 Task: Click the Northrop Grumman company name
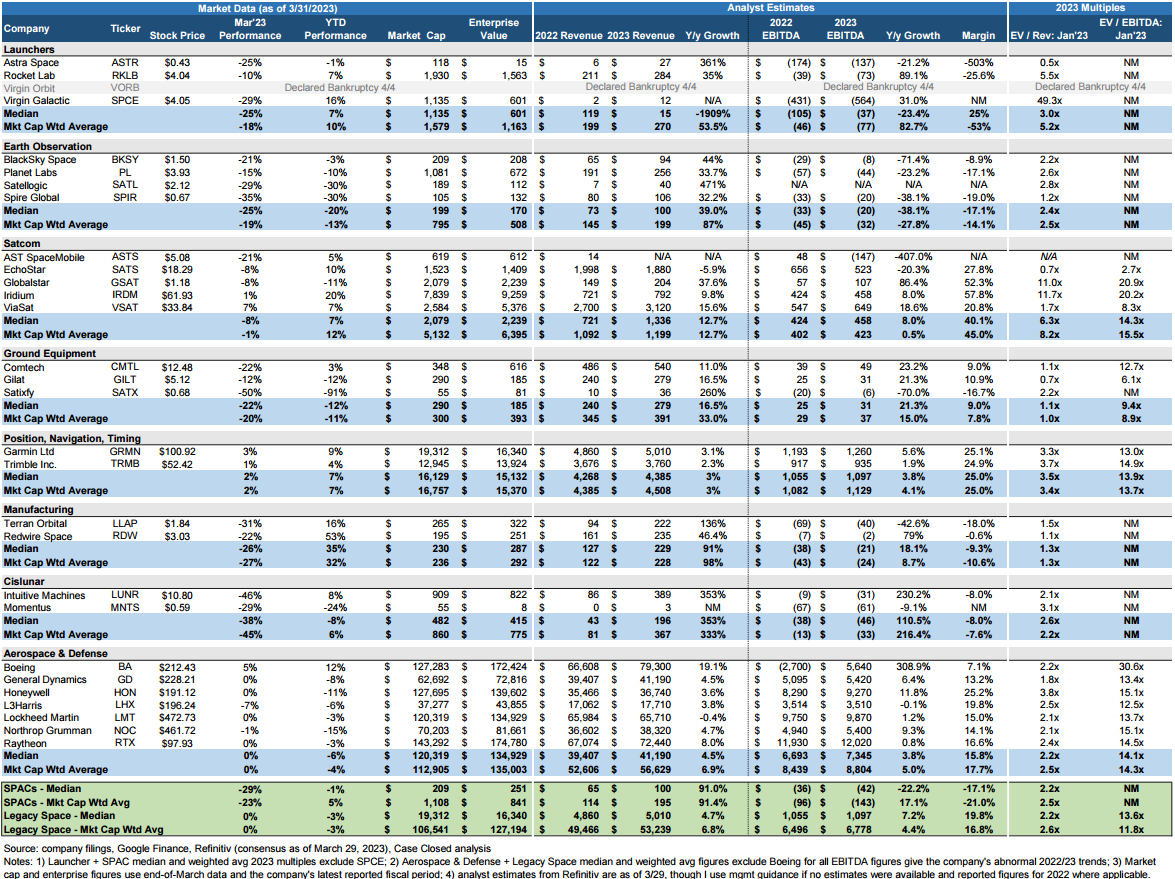click(48, 731)
